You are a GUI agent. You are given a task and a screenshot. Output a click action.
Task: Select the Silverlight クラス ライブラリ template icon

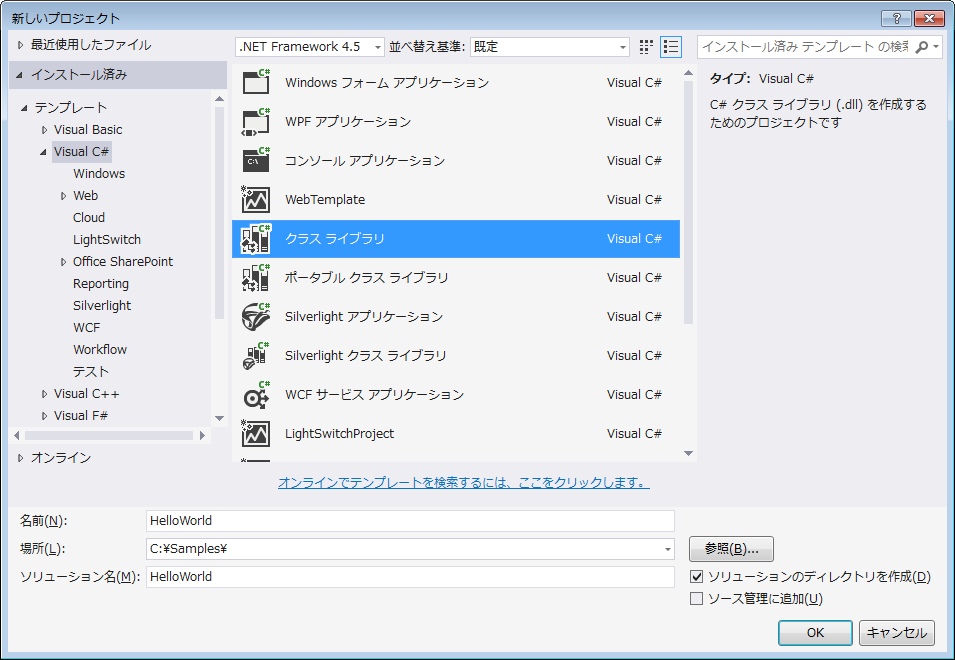(256, 355)
